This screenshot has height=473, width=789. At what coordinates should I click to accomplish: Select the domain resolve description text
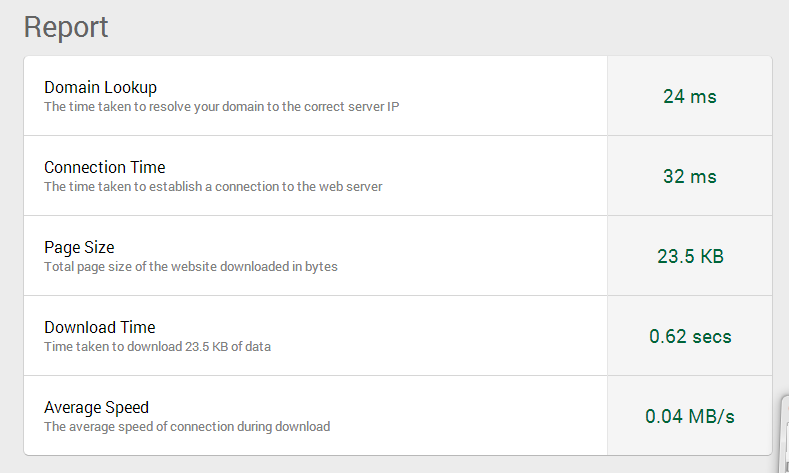click(221, 107)
